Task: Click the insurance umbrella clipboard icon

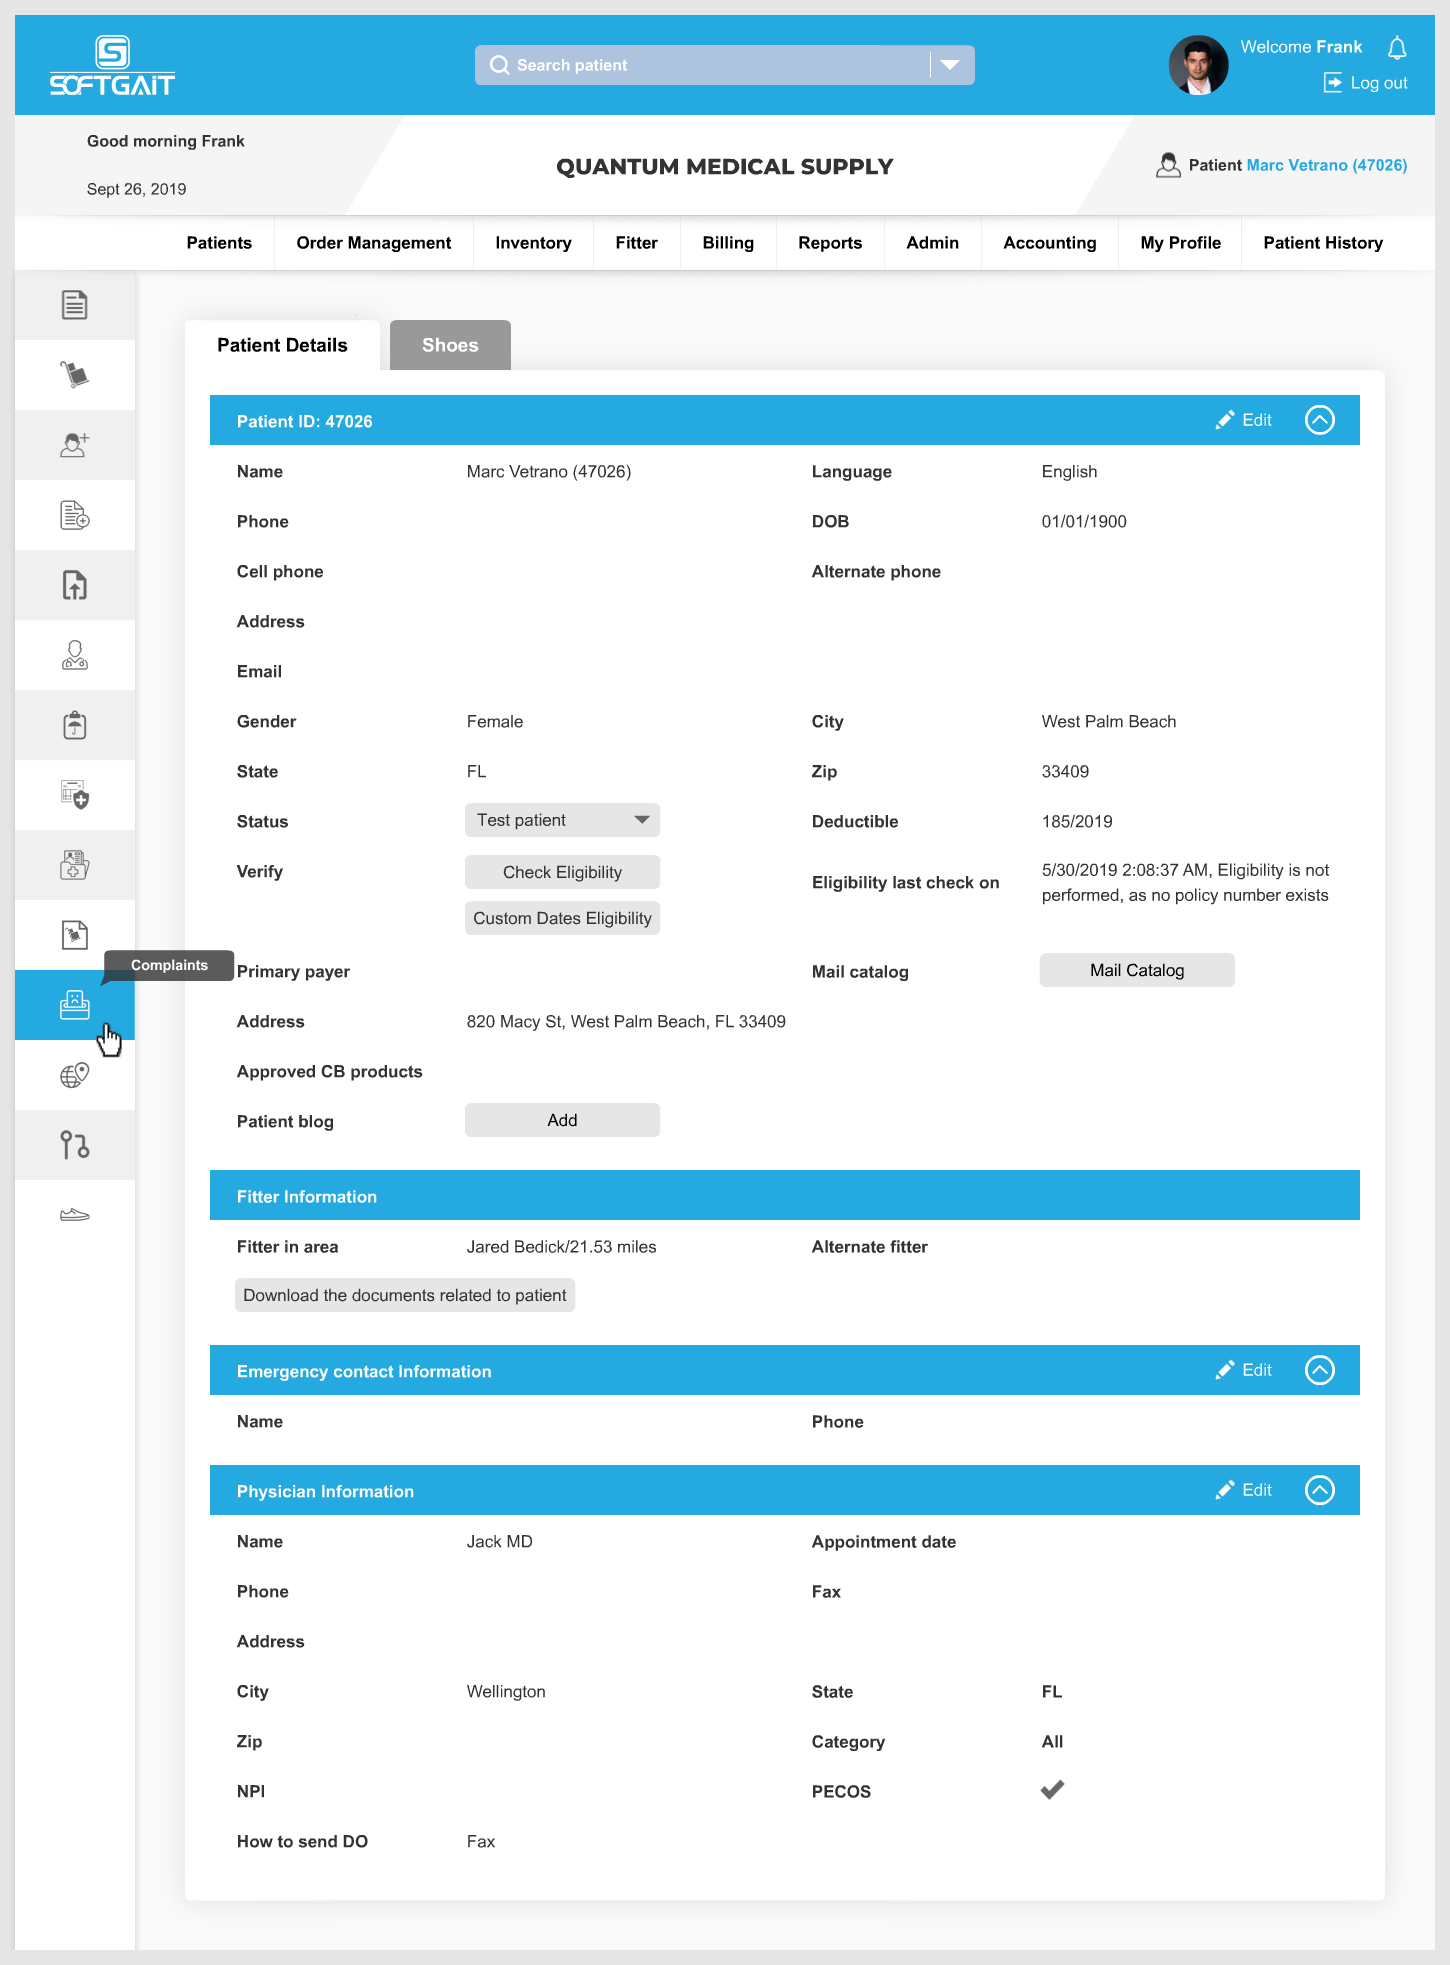Action: [75, 725]
